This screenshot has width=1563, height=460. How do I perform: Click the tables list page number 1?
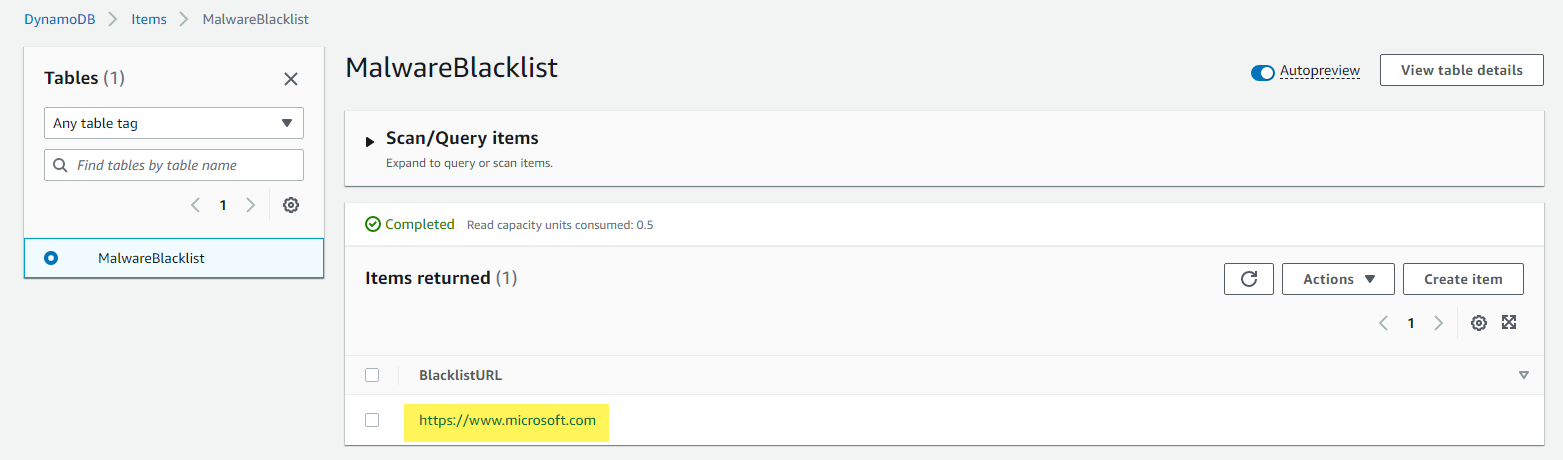(223, 205)
